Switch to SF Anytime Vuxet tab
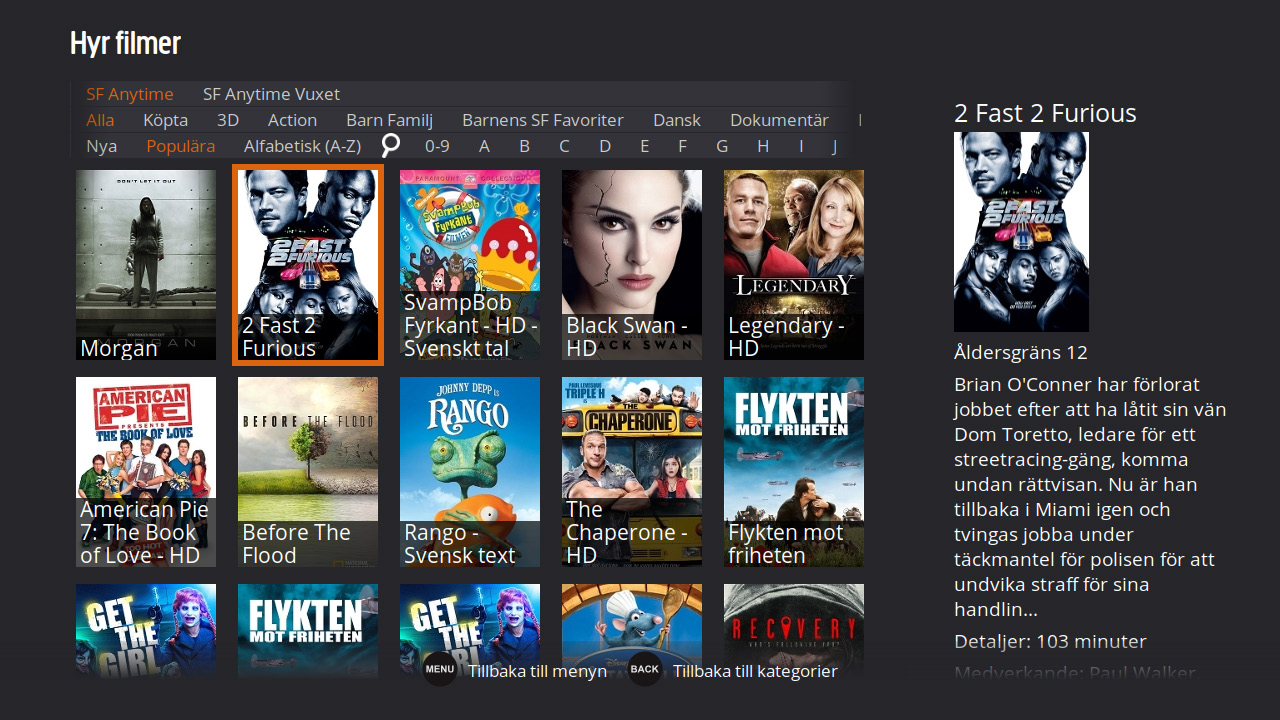The image size is (1280, 720). click(271, 94)
